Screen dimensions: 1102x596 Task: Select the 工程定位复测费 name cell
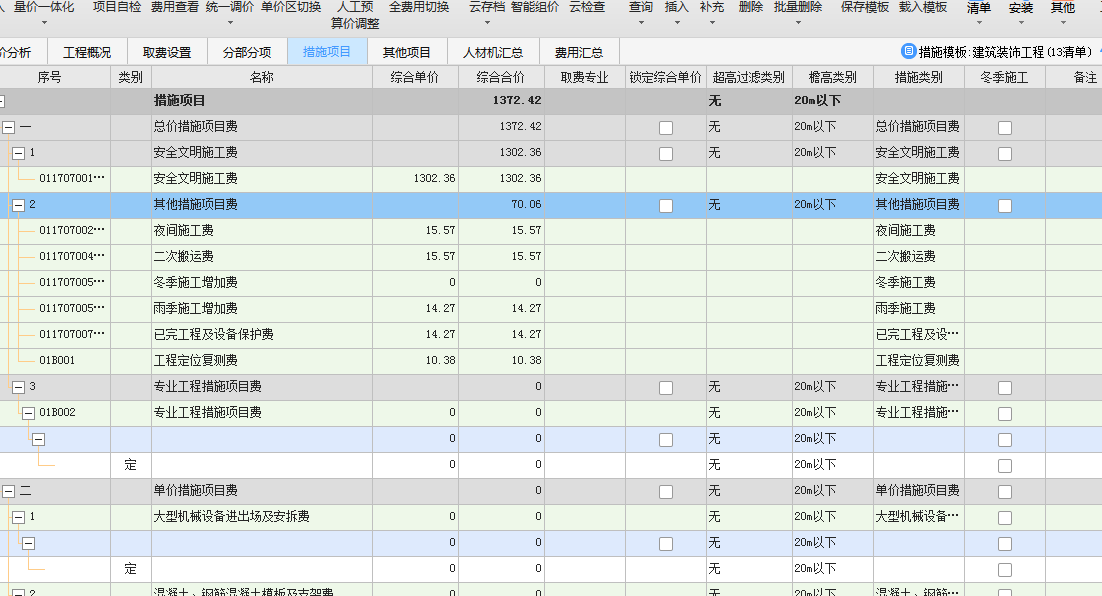[x=262, y=361]
